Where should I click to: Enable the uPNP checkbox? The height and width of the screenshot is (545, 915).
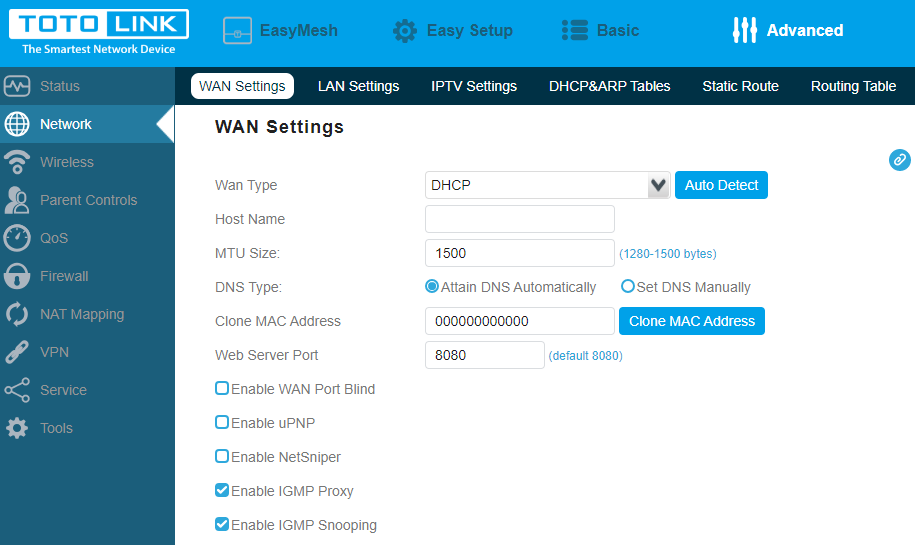[x=222, y=422]
